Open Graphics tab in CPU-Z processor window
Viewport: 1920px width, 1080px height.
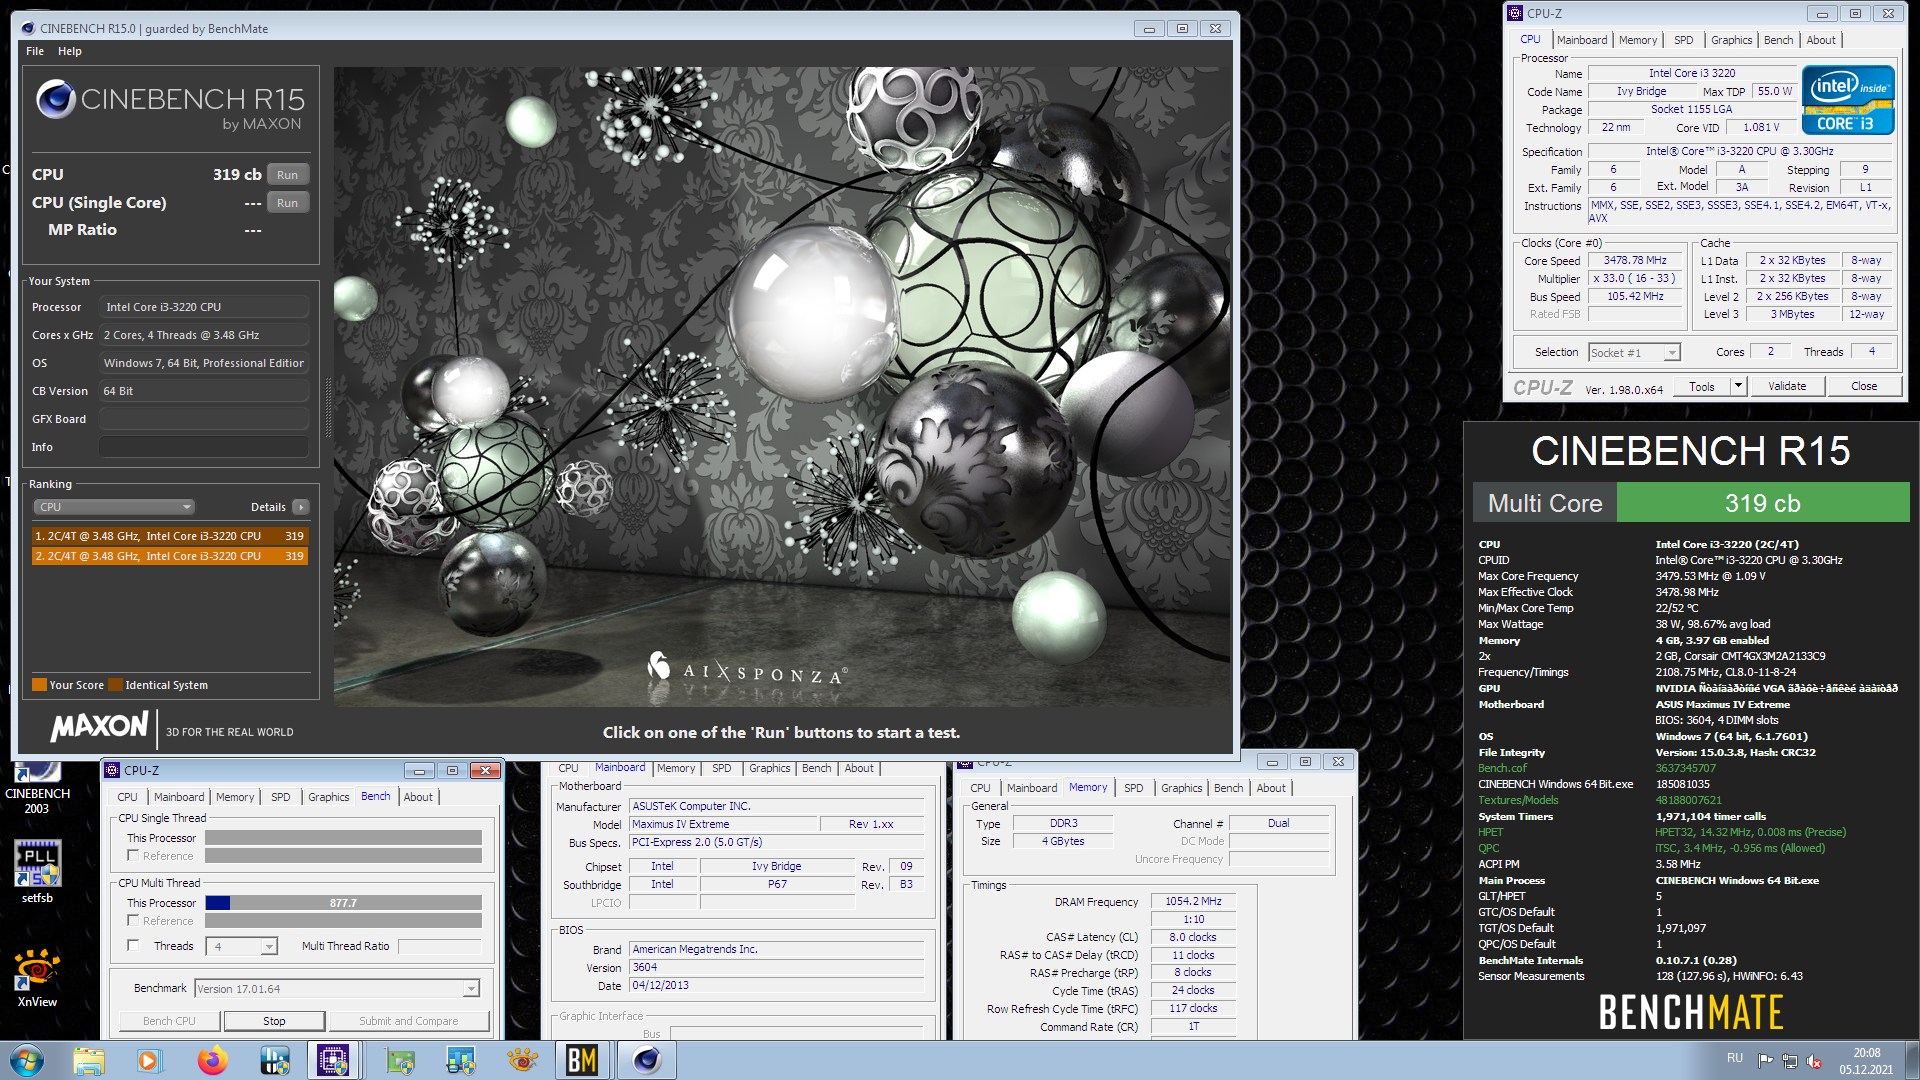coord(1731,40)
